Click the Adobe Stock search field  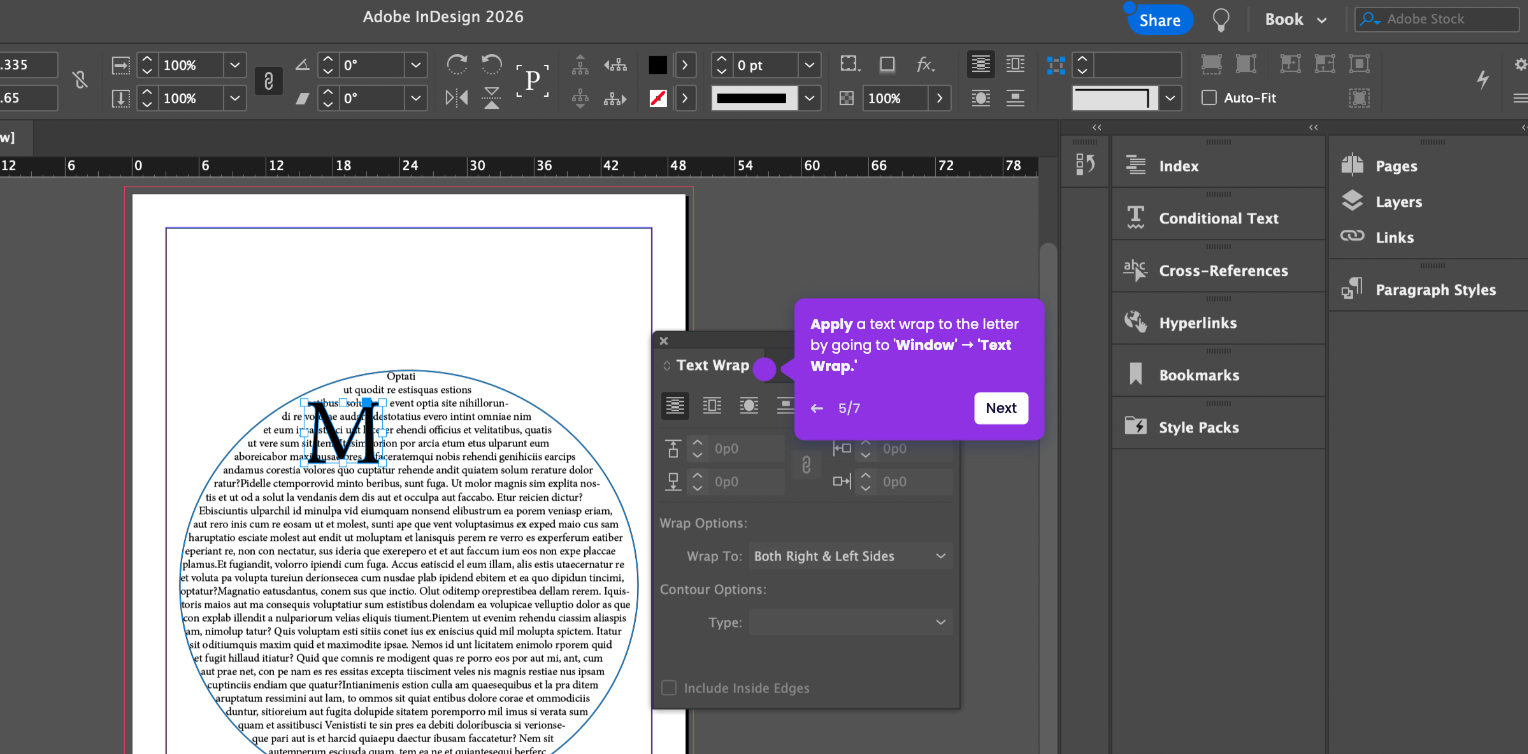pos(1450,19)
